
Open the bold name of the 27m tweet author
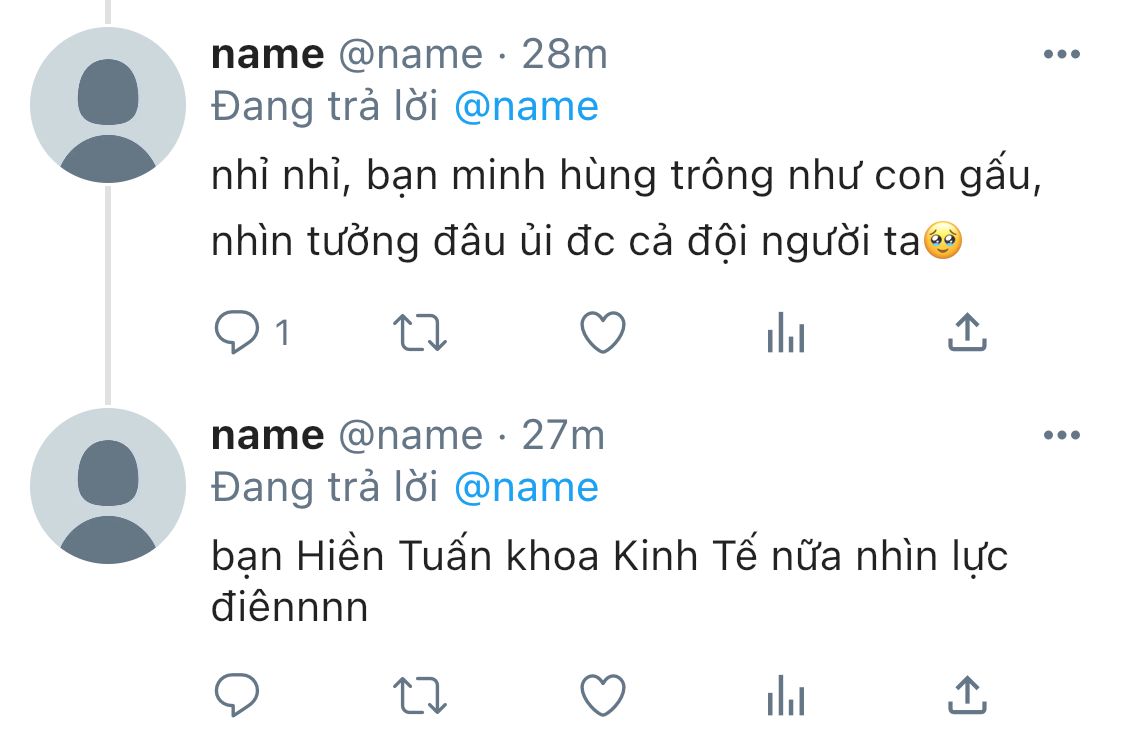pyautogui.click(x=268, y=436)
